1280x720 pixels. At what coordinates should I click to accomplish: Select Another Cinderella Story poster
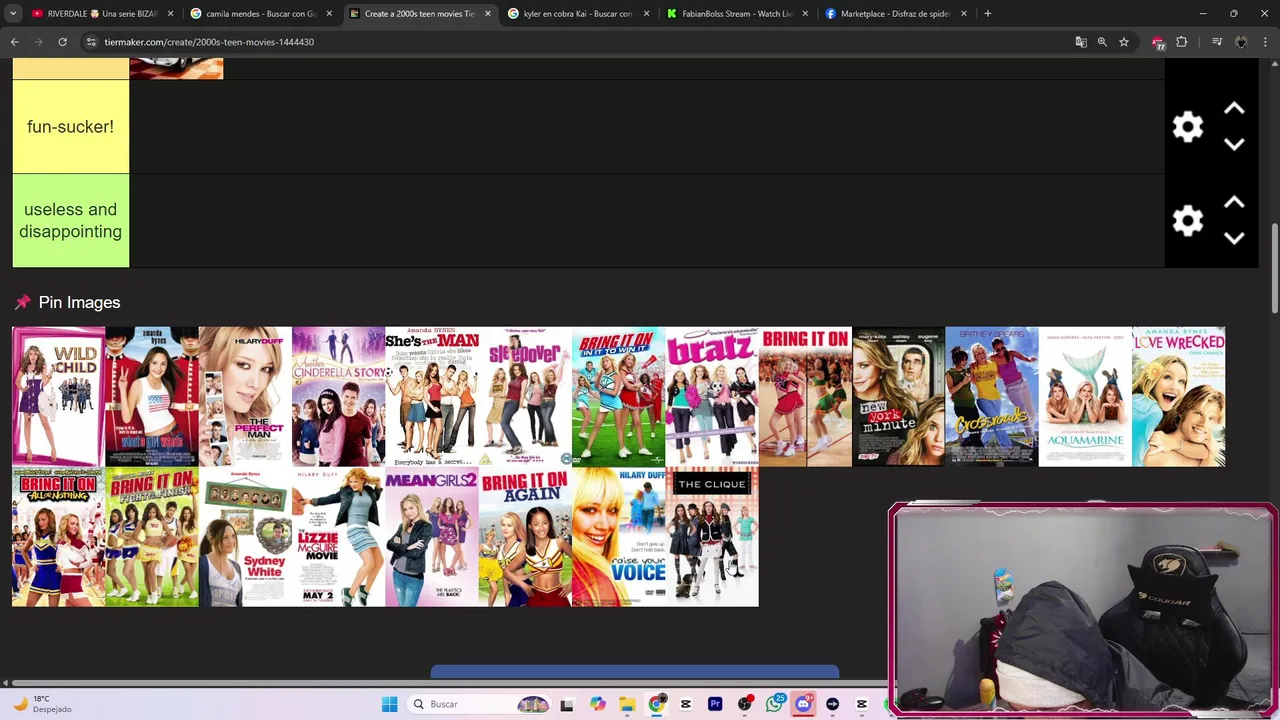click(338, 396)
